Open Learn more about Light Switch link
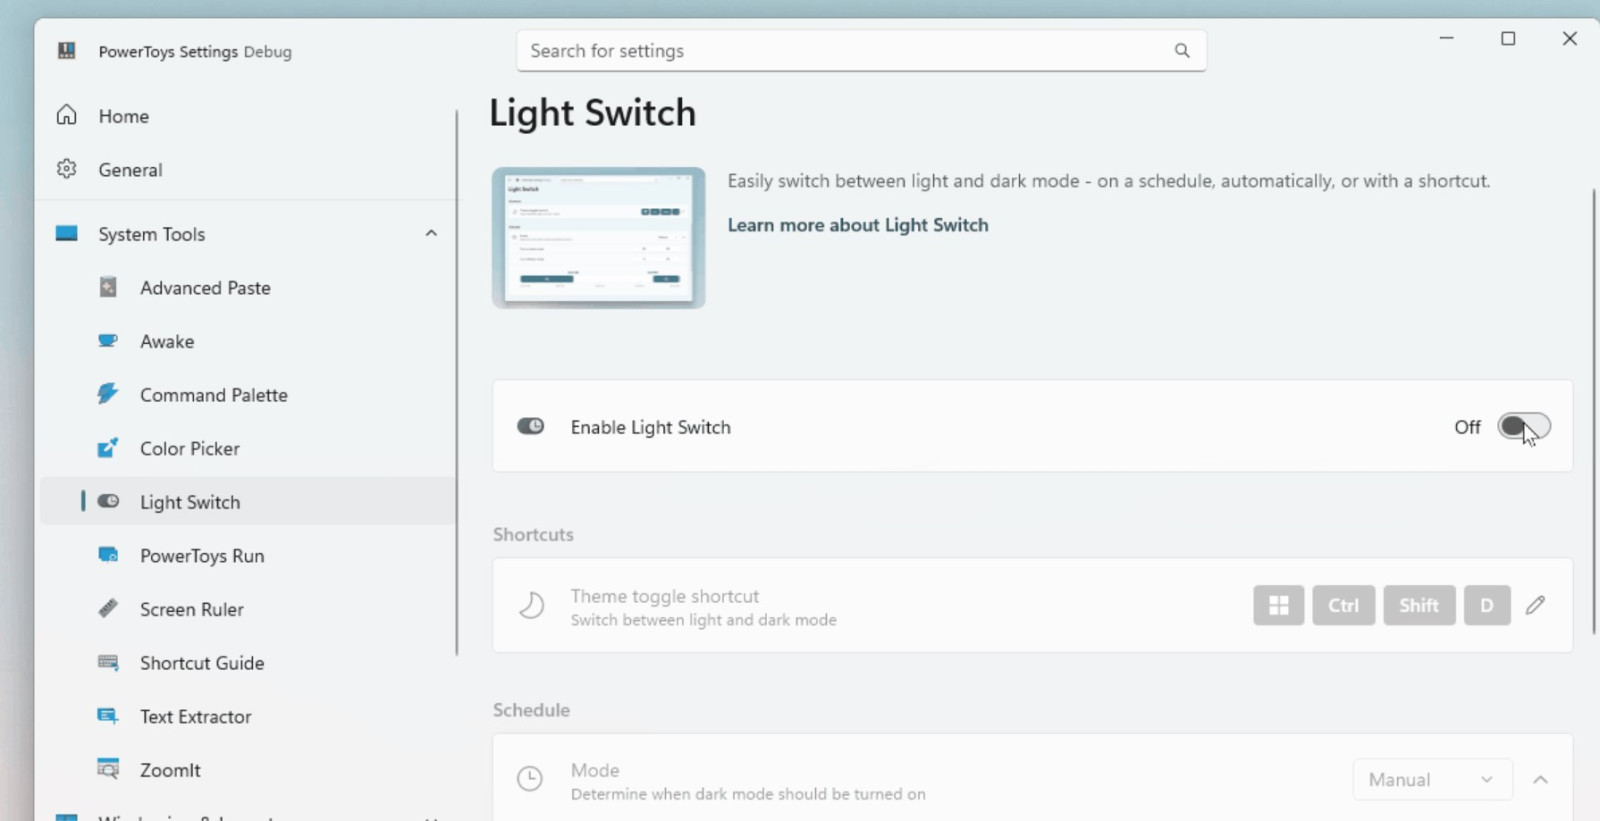Viewport: 1600px width, 821px height. pyautogui.click(x=857, y=225)
